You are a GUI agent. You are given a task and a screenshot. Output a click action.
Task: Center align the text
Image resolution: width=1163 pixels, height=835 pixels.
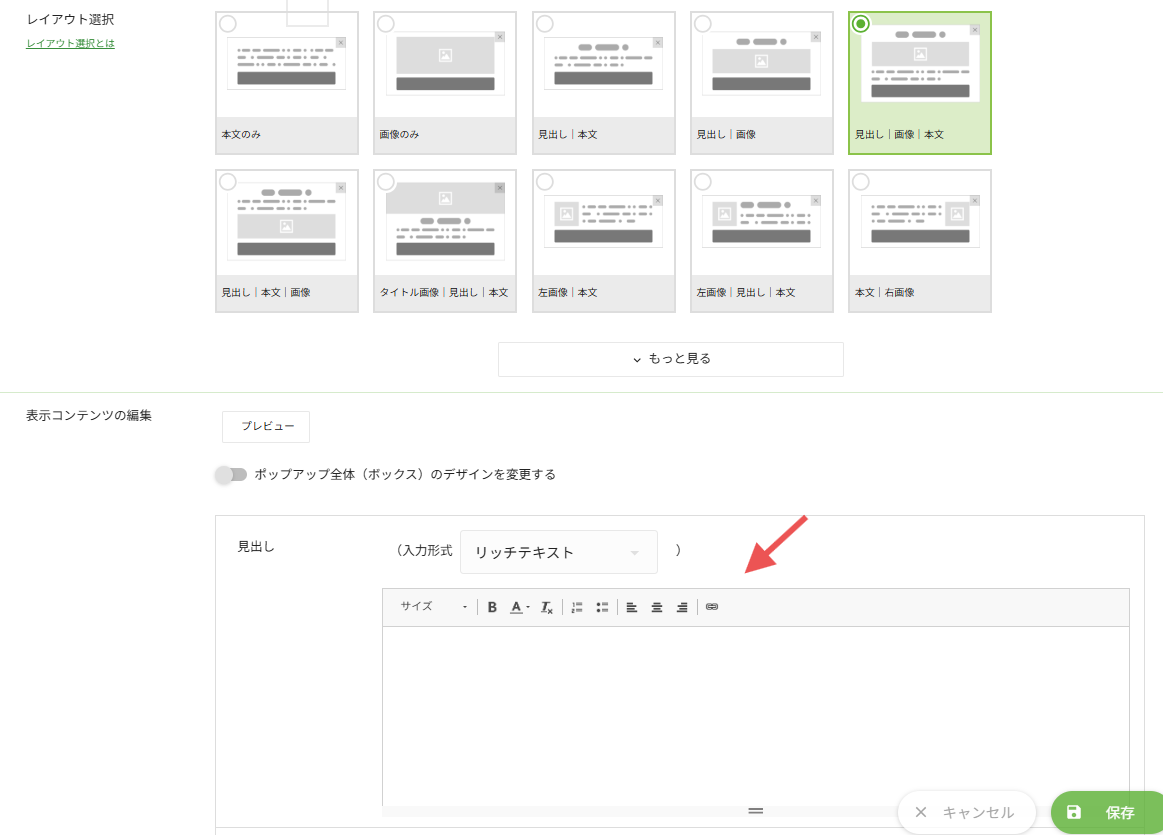click(657, 607)
